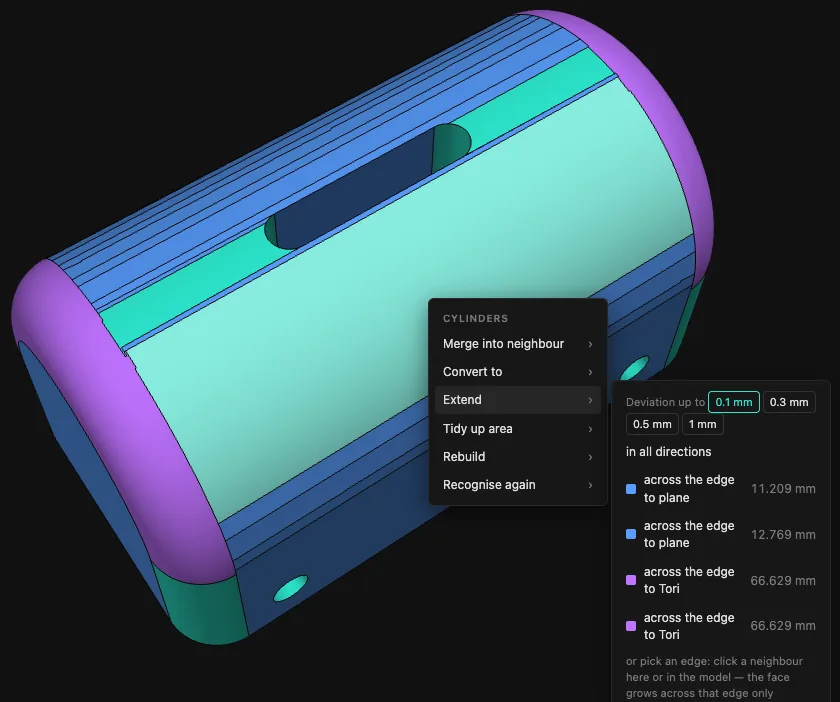840x702 pixels.
Task: Open the Convert to submenu
Action: (518, 372)
